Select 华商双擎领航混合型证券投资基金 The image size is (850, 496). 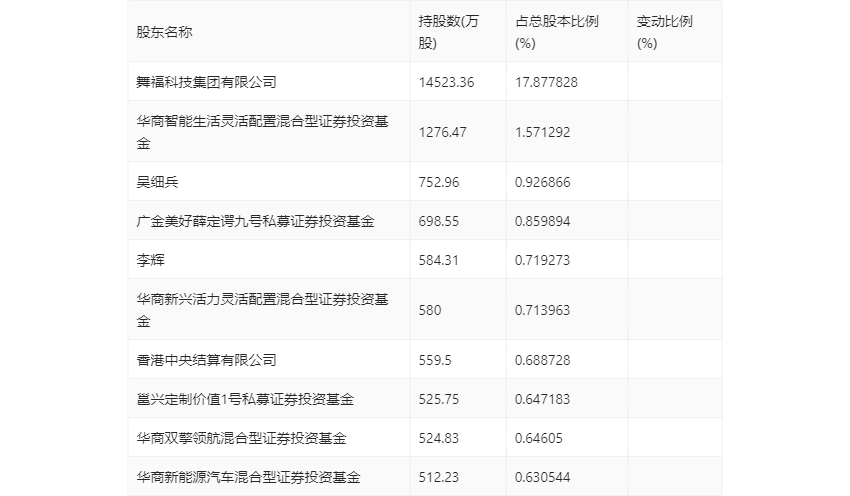[x=241, y=437]
